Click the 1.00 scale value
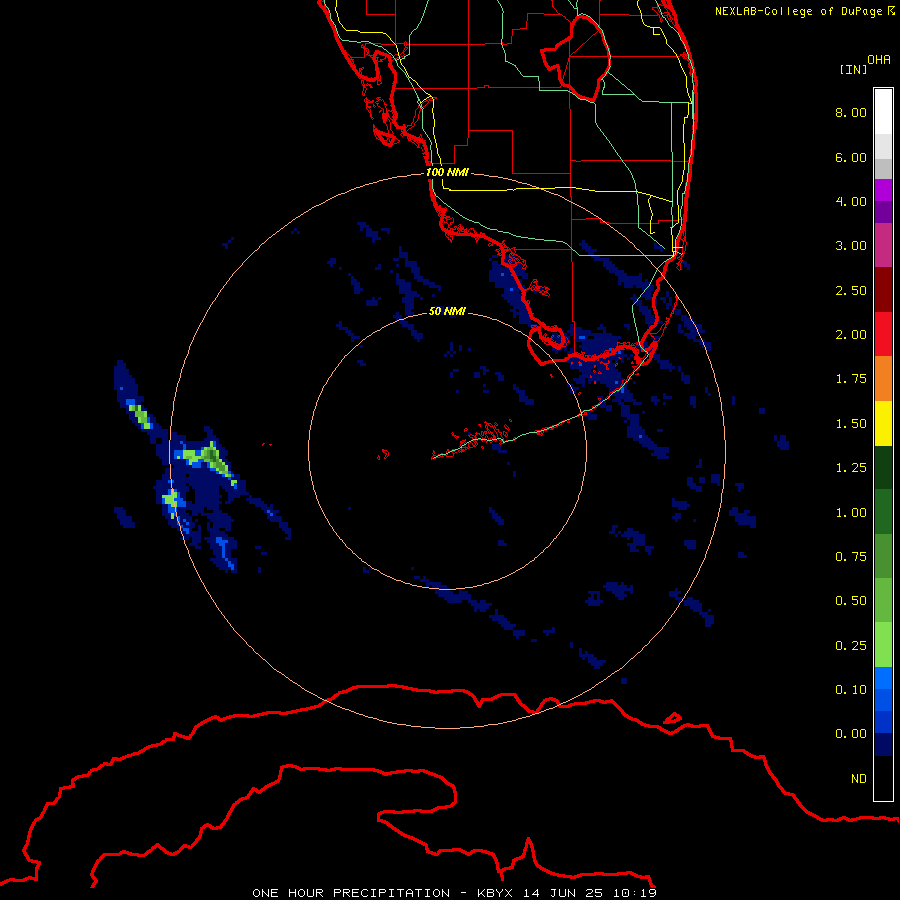Screen dimensions: 900x900 [851, 513]
